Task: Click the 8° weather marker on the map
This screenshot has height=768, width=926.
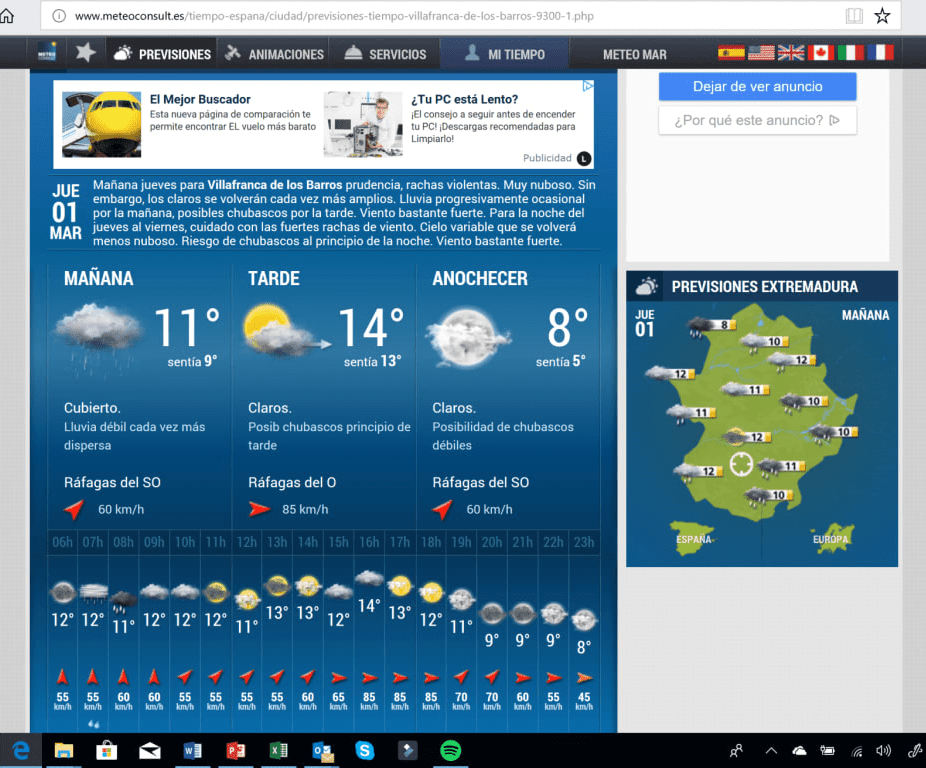Action: pyautogui.click(x=711, y=325)
